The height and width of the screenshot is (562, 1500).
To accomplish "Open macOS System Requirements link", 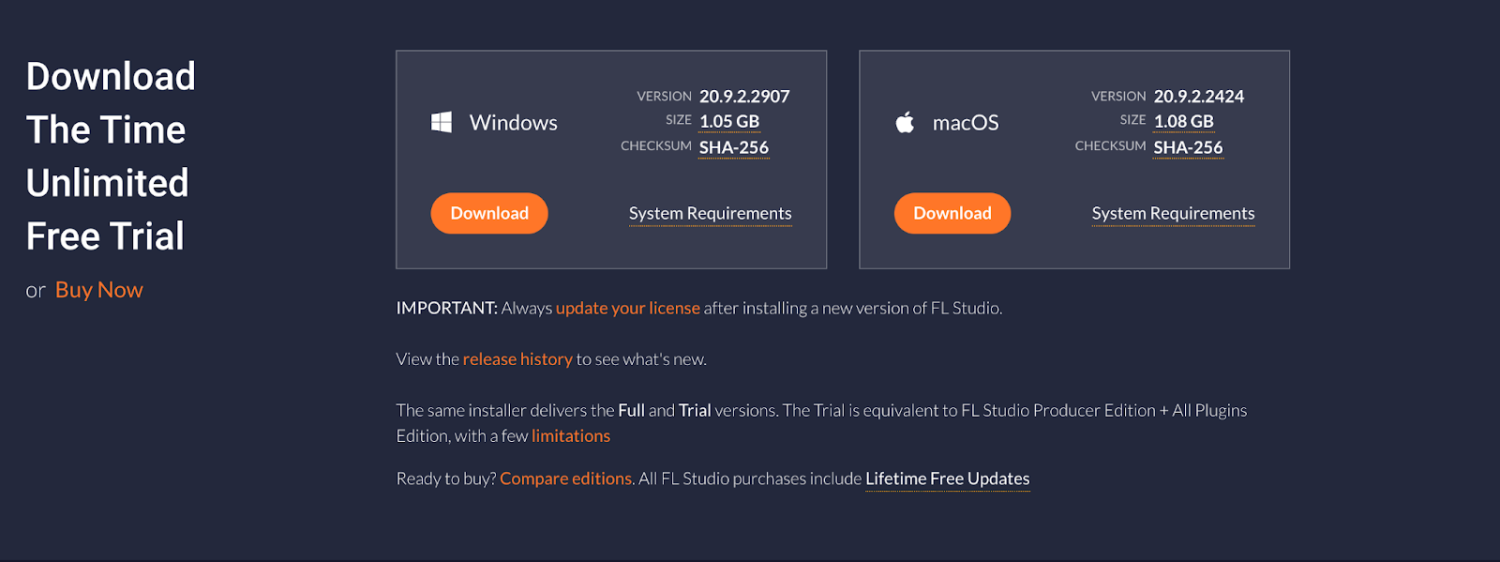I will (x=1173, y=214).
